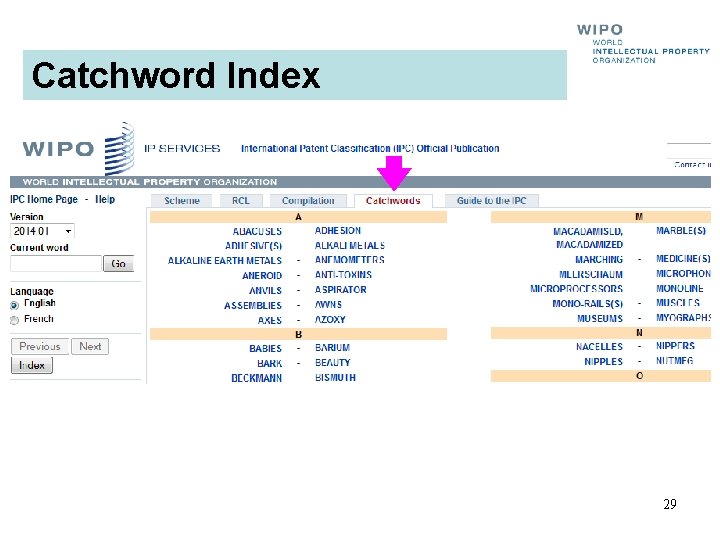
Task: Open the ALKALINE EARTH METALS link
Action: 225,261
